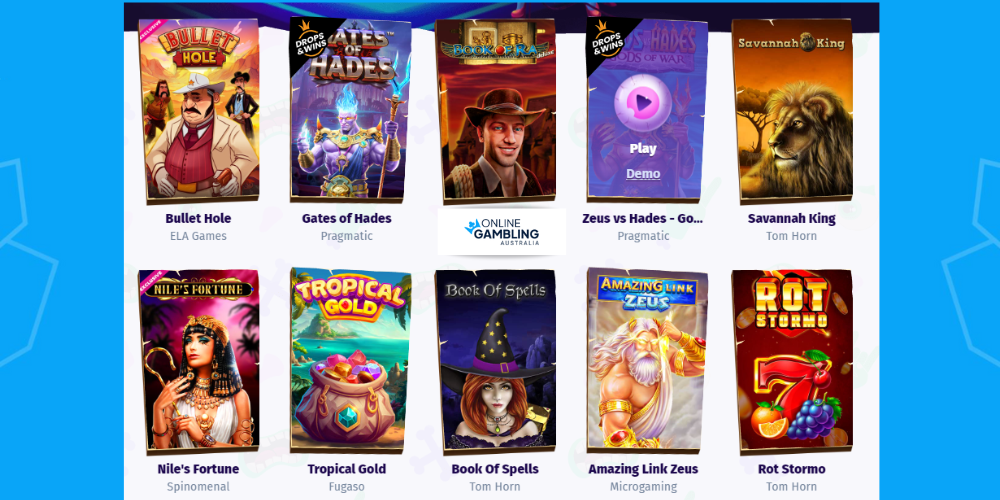The height and width of the screenshot is (500, 1000).
Task: Select the Bullet Hole game thumbnail
Action: 199,110
